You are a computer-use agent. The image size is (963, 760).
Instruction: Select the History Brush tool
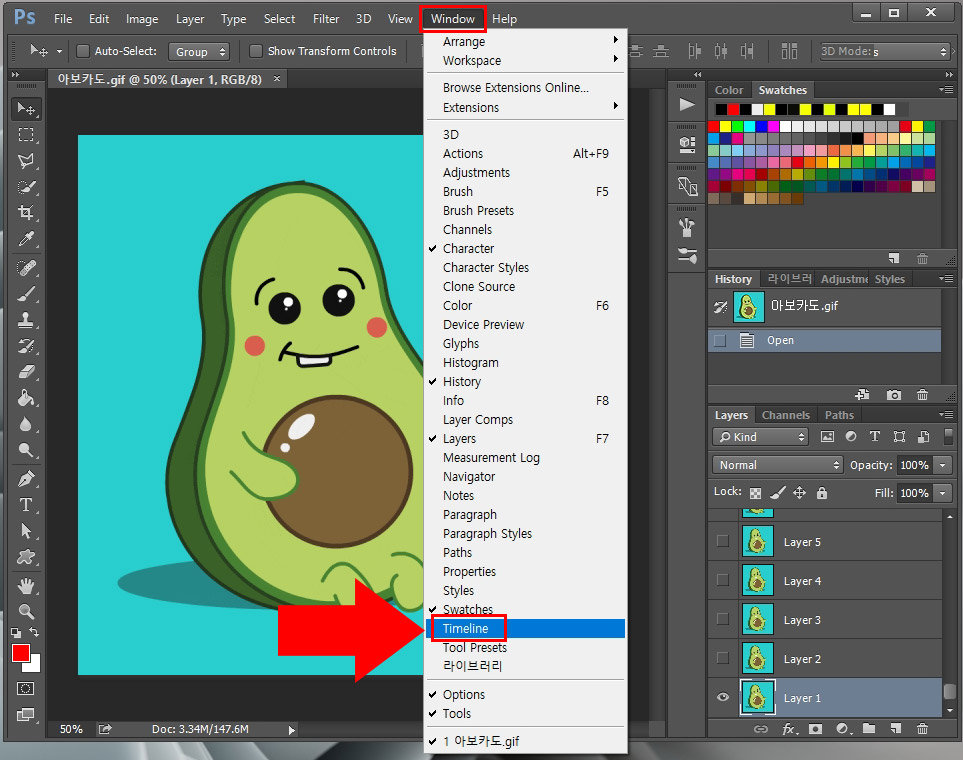pyautogui.click(x=26, y=345)
